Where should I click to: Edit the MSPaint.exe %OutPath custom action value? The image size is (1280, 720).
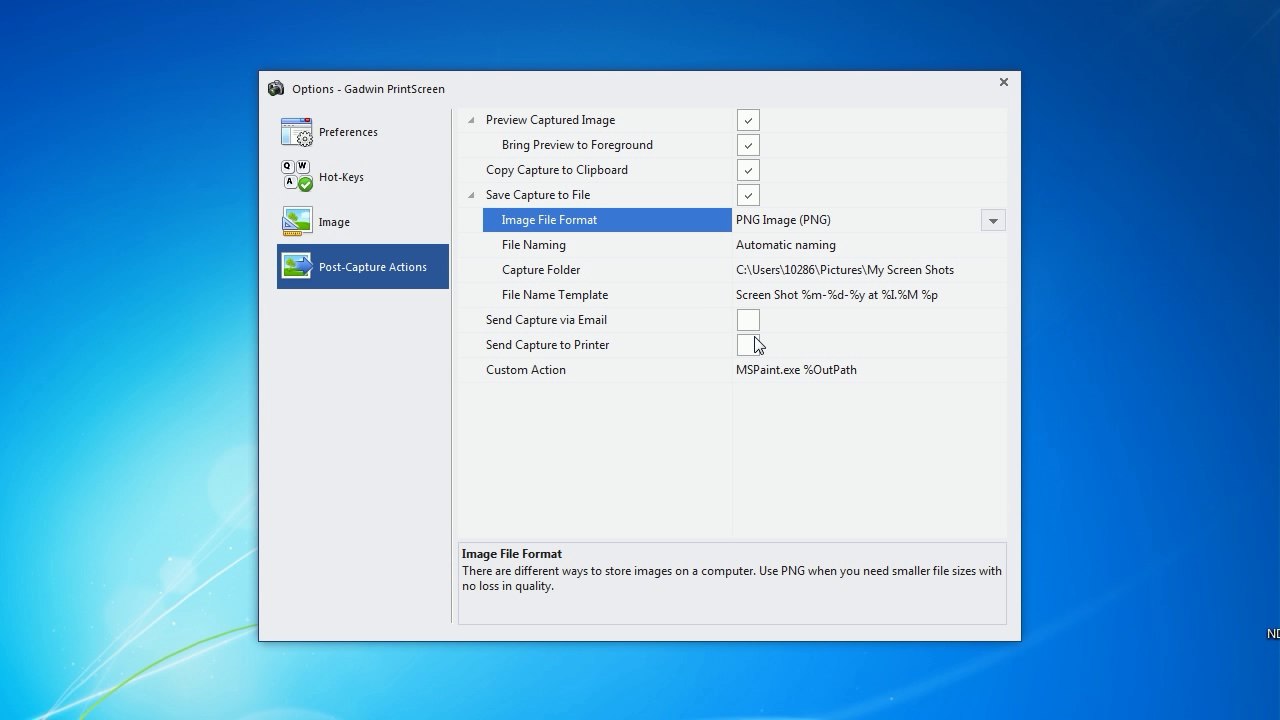click(x=796, y=370)
